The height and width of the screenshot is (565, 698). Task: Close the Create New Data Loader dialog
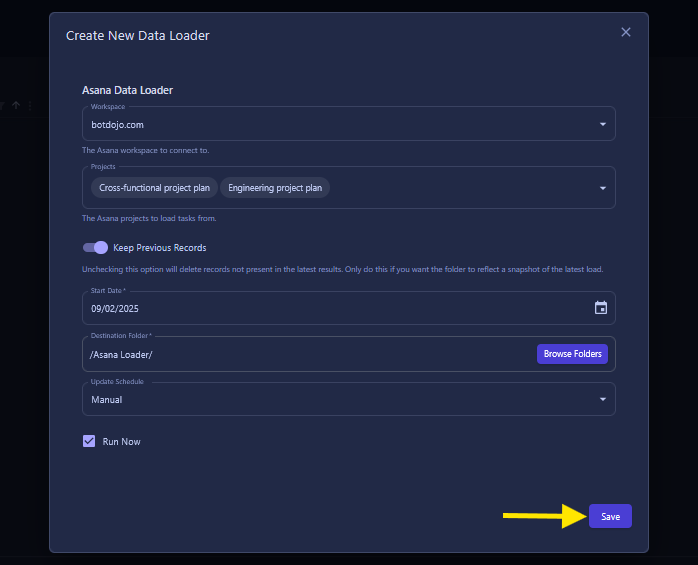pyautogui.click(x=626, y=32)
